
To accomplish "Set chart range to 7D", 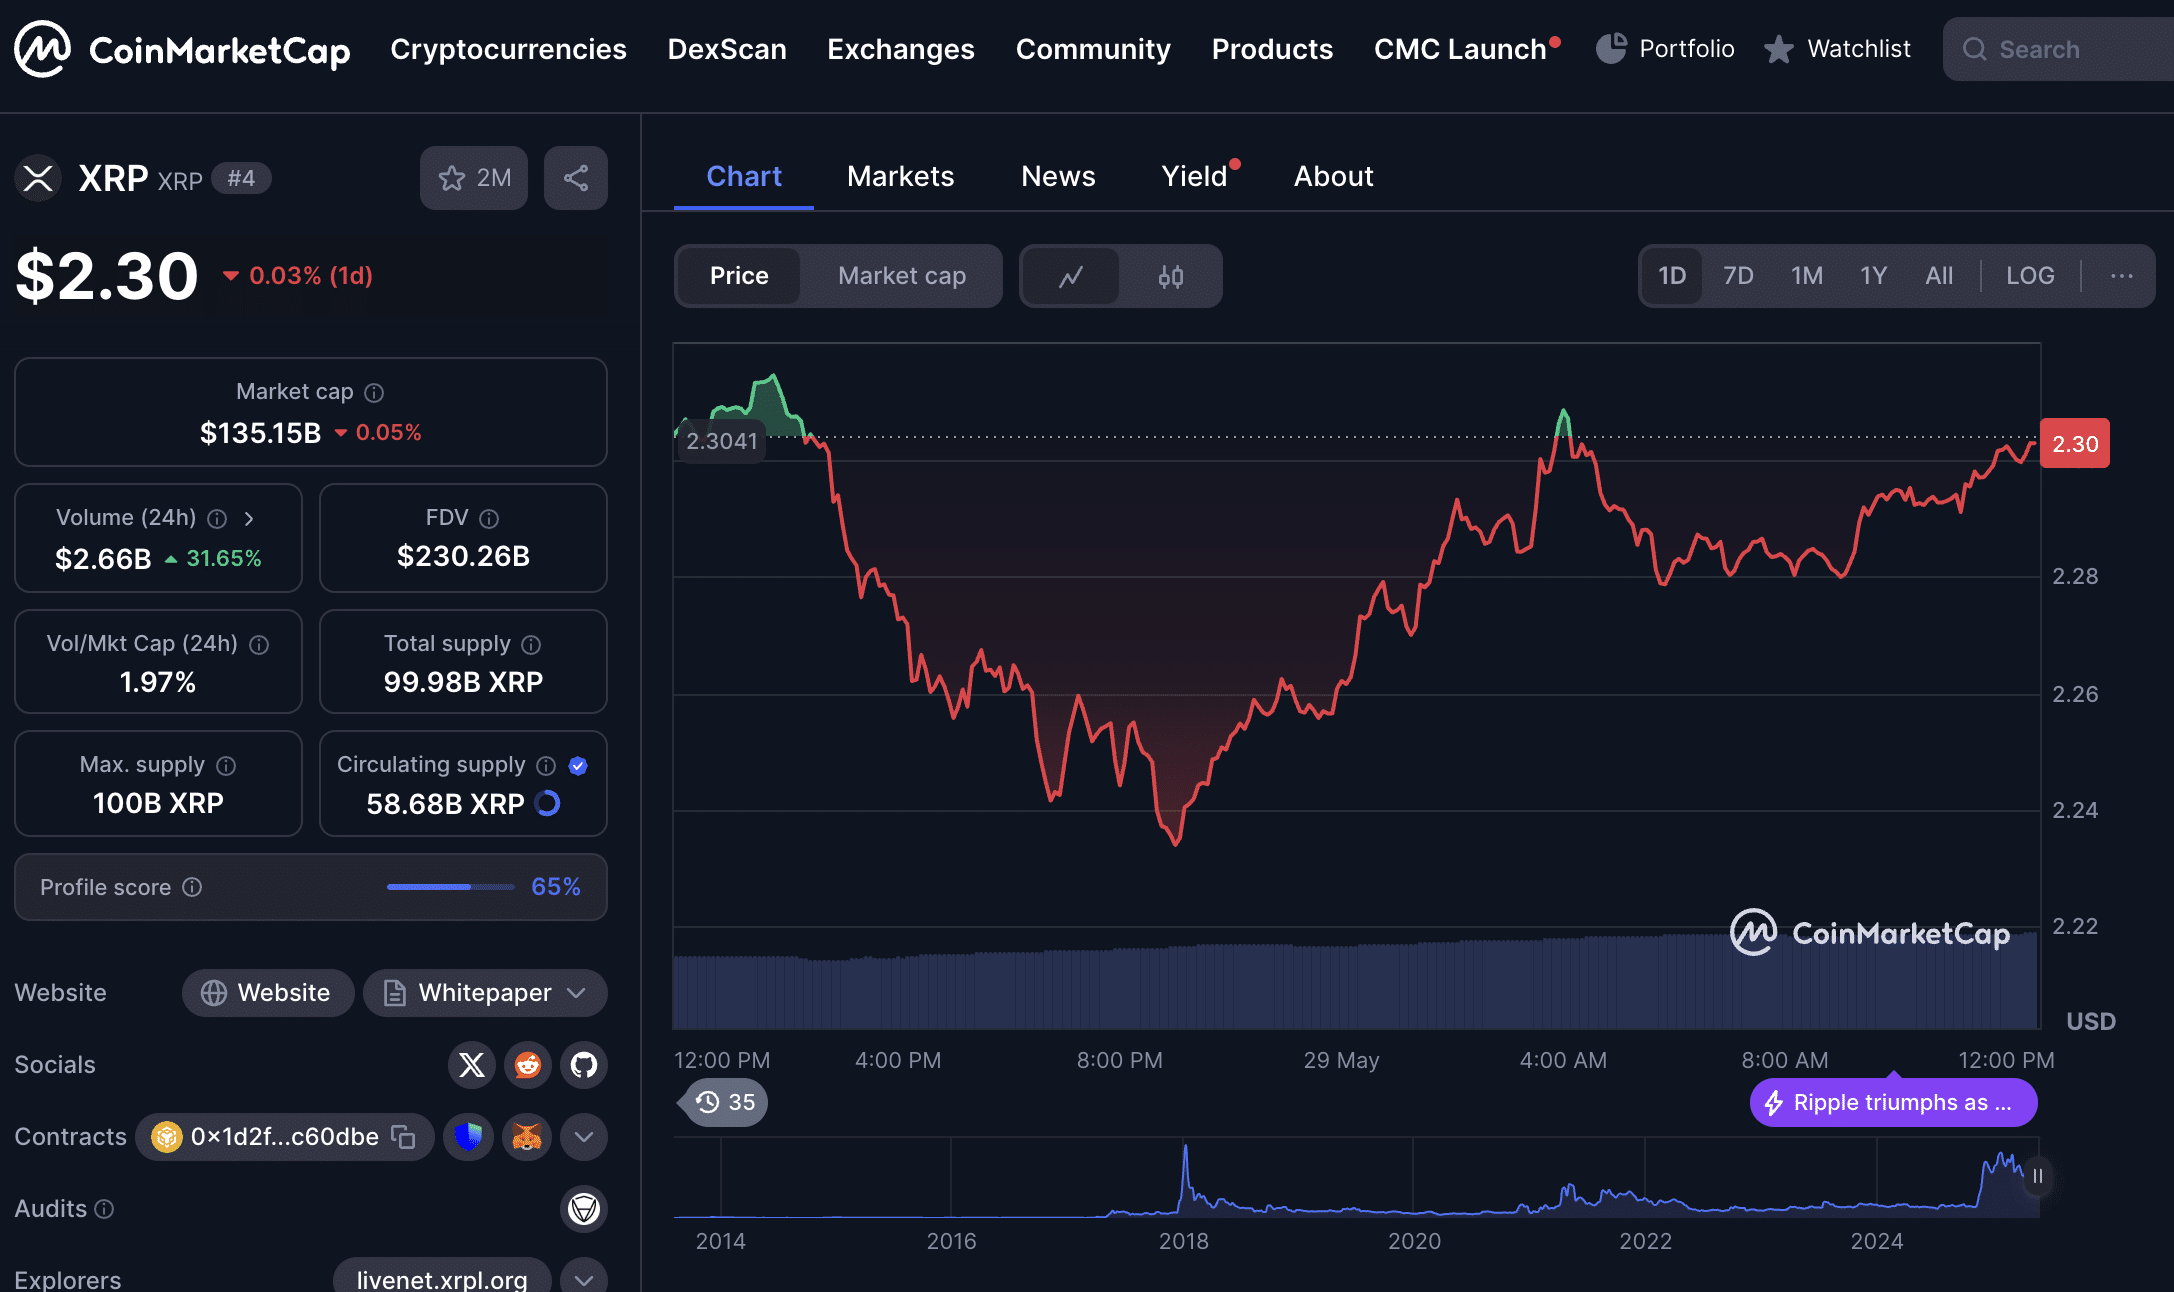I will point(1738,276).
